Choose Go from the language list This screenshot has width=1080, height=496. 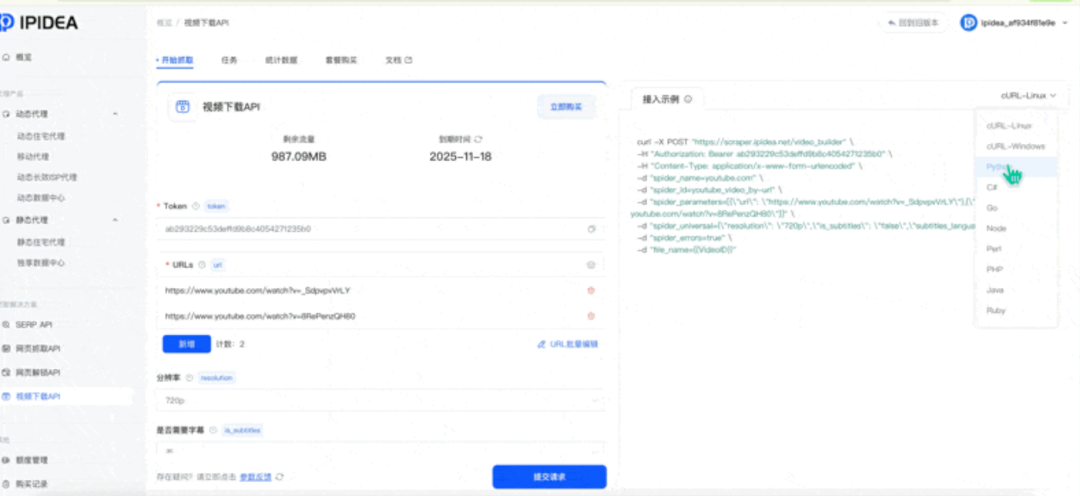click(1015, 207)
